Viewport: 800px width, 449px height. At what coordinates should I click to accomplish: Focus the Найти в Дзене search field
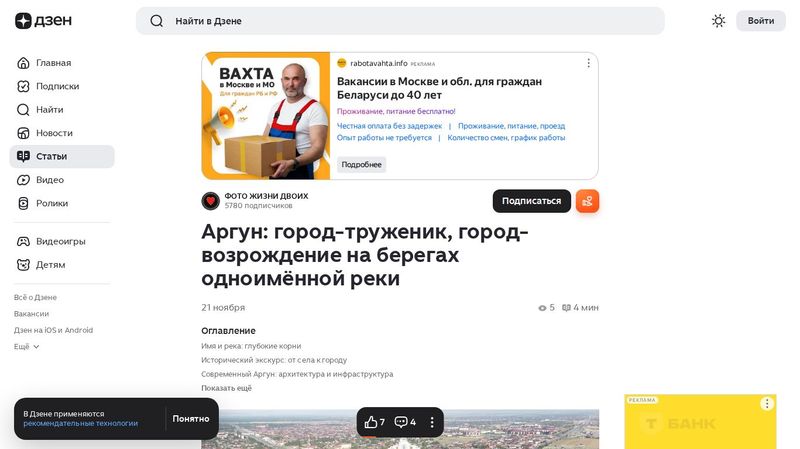point(400,21)
